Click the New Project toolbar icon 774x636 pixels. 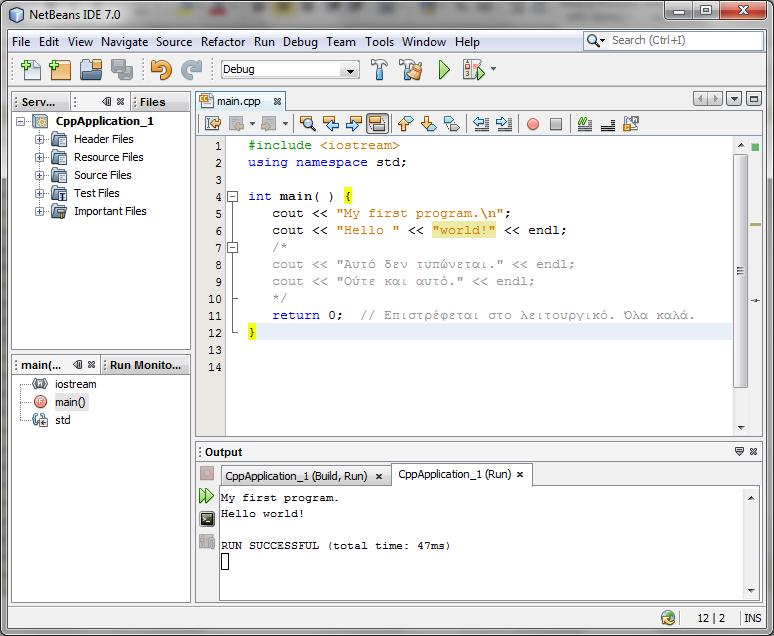60,70
